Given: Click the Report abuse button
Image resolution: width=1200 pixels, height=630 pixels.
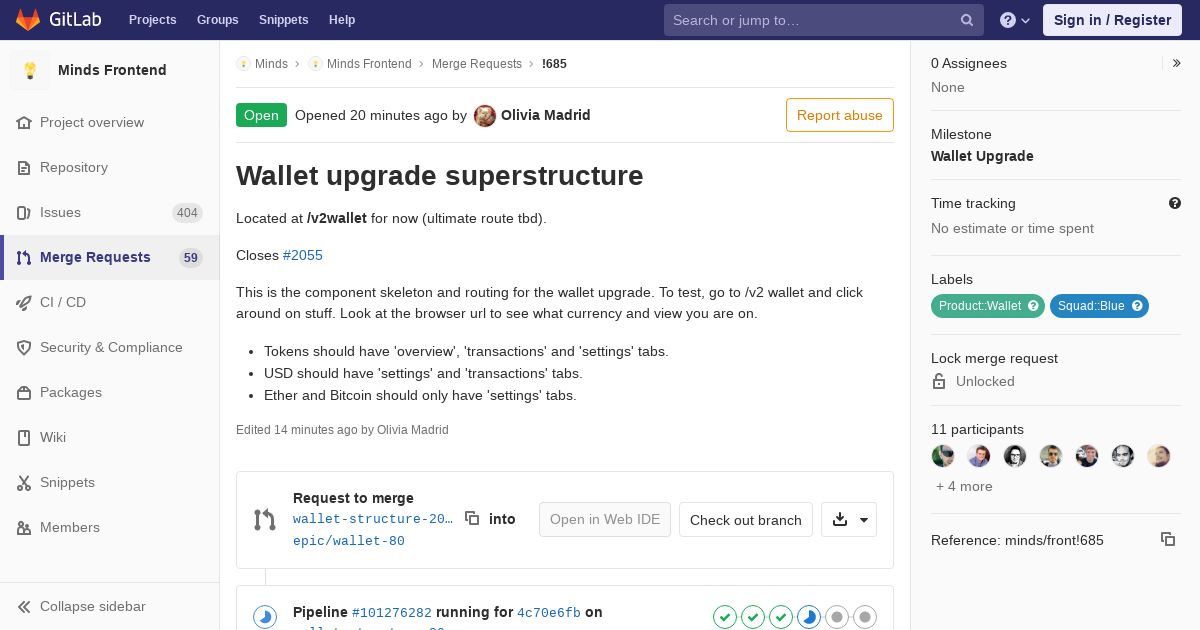Looking at the screenshot, I should pyautogui.click(x=840, y=115).
